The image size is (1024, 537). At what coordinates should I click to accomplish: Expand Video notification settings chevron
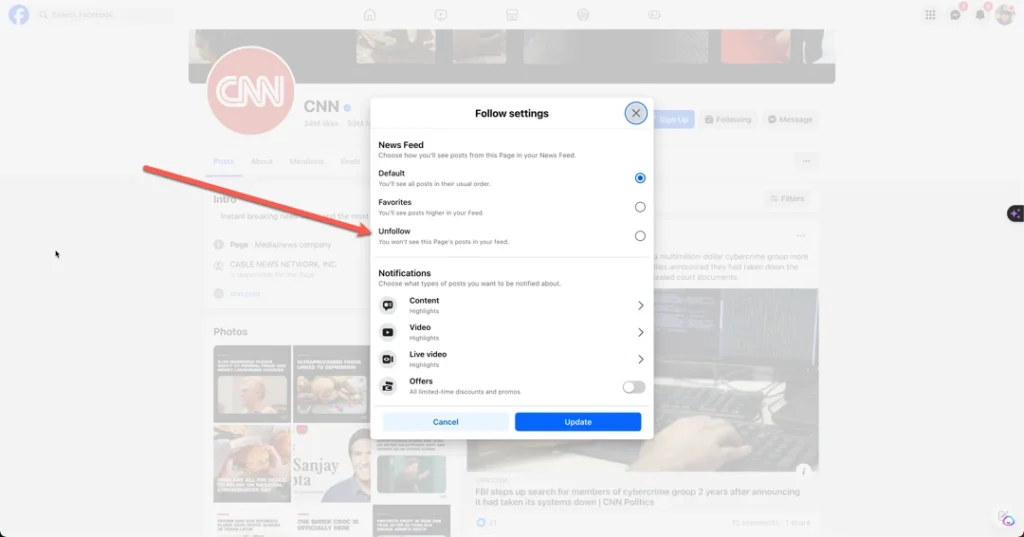641,333
